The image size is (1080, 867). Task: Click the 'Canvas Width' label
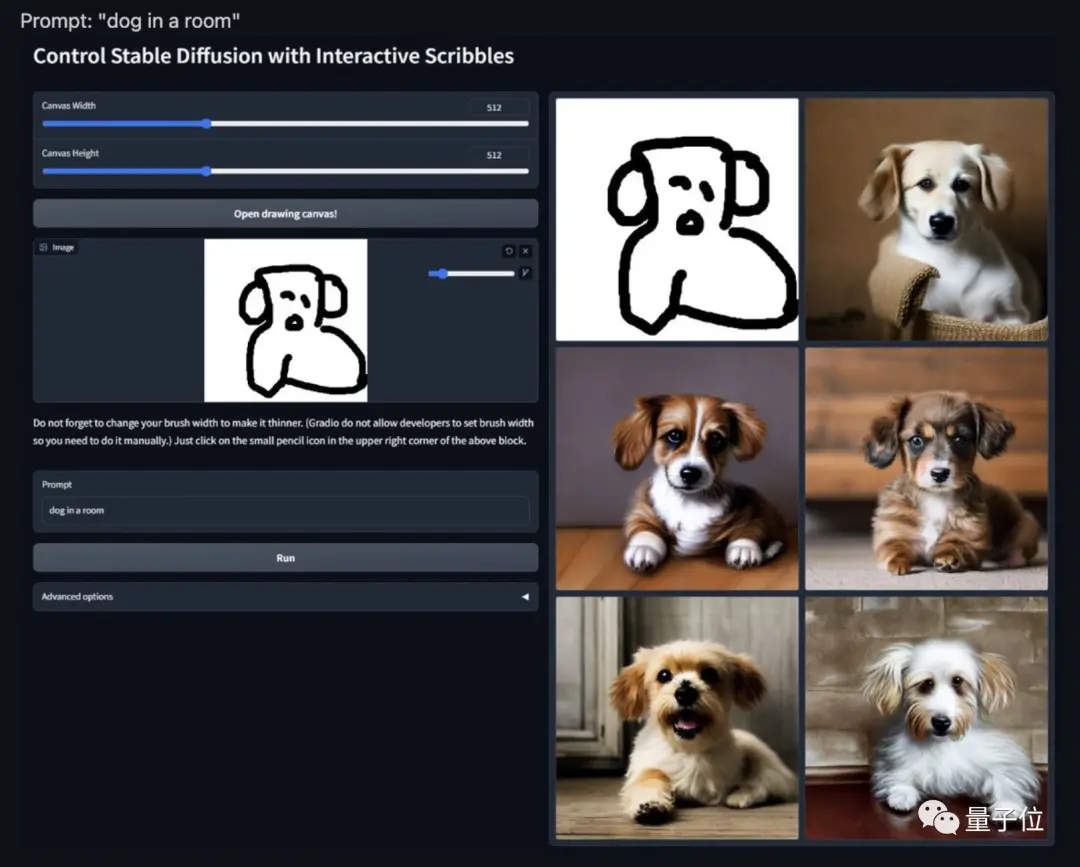[68, 105]
